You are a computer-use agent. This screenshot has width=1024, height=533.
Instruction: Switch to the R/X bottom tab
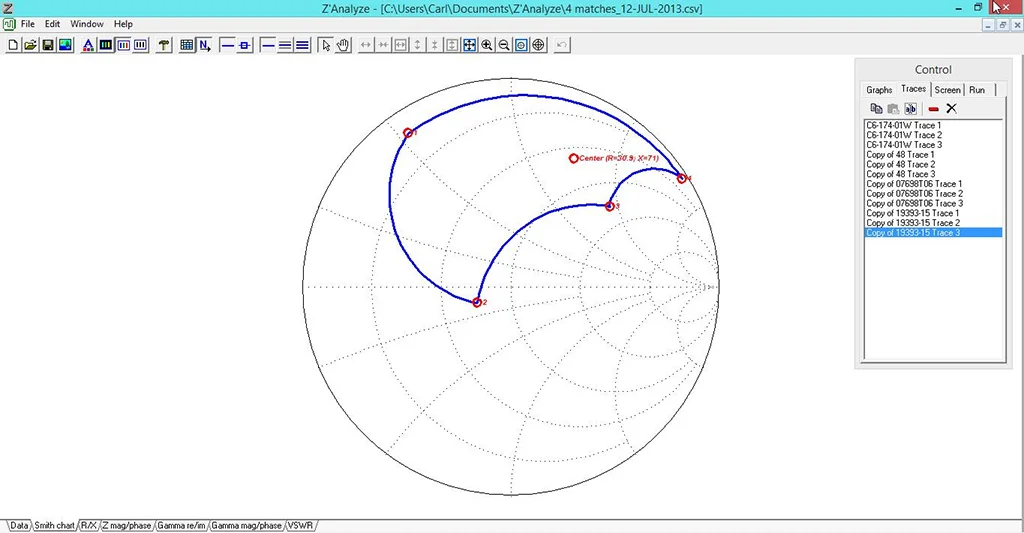click(88, 525)
